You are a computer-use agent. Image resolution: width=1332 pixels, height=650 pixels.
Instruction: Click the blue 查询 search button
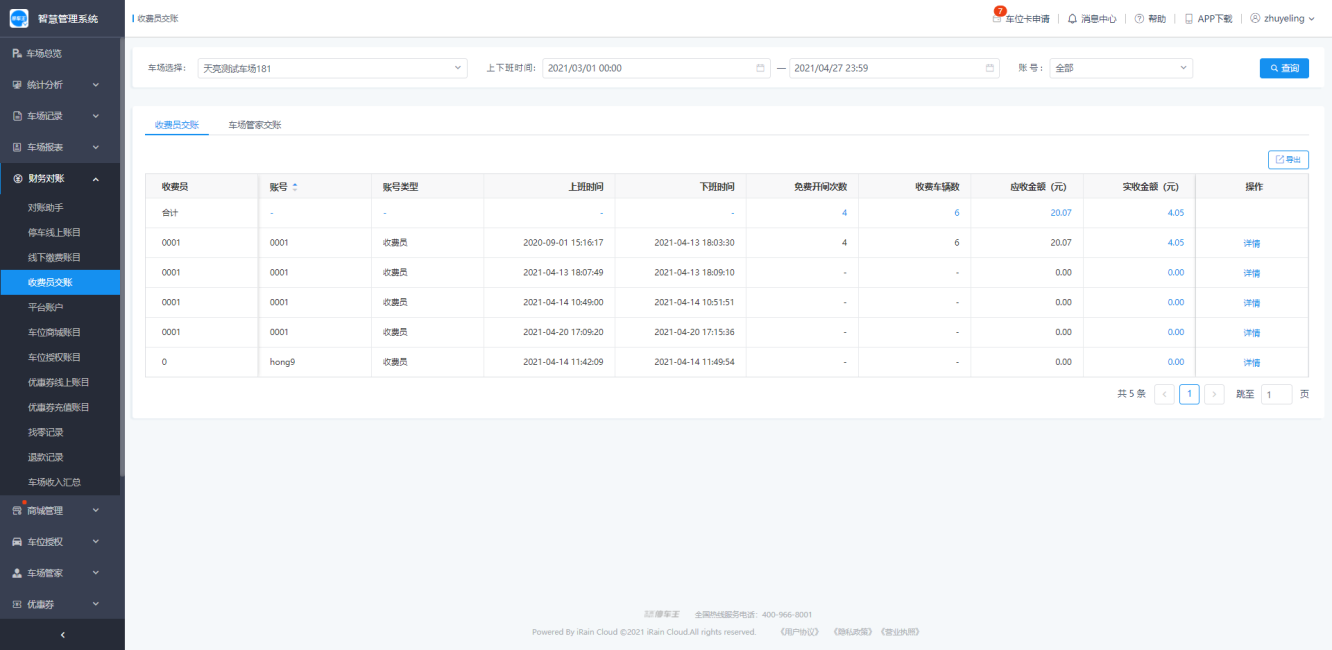[x=1283, y=68]
